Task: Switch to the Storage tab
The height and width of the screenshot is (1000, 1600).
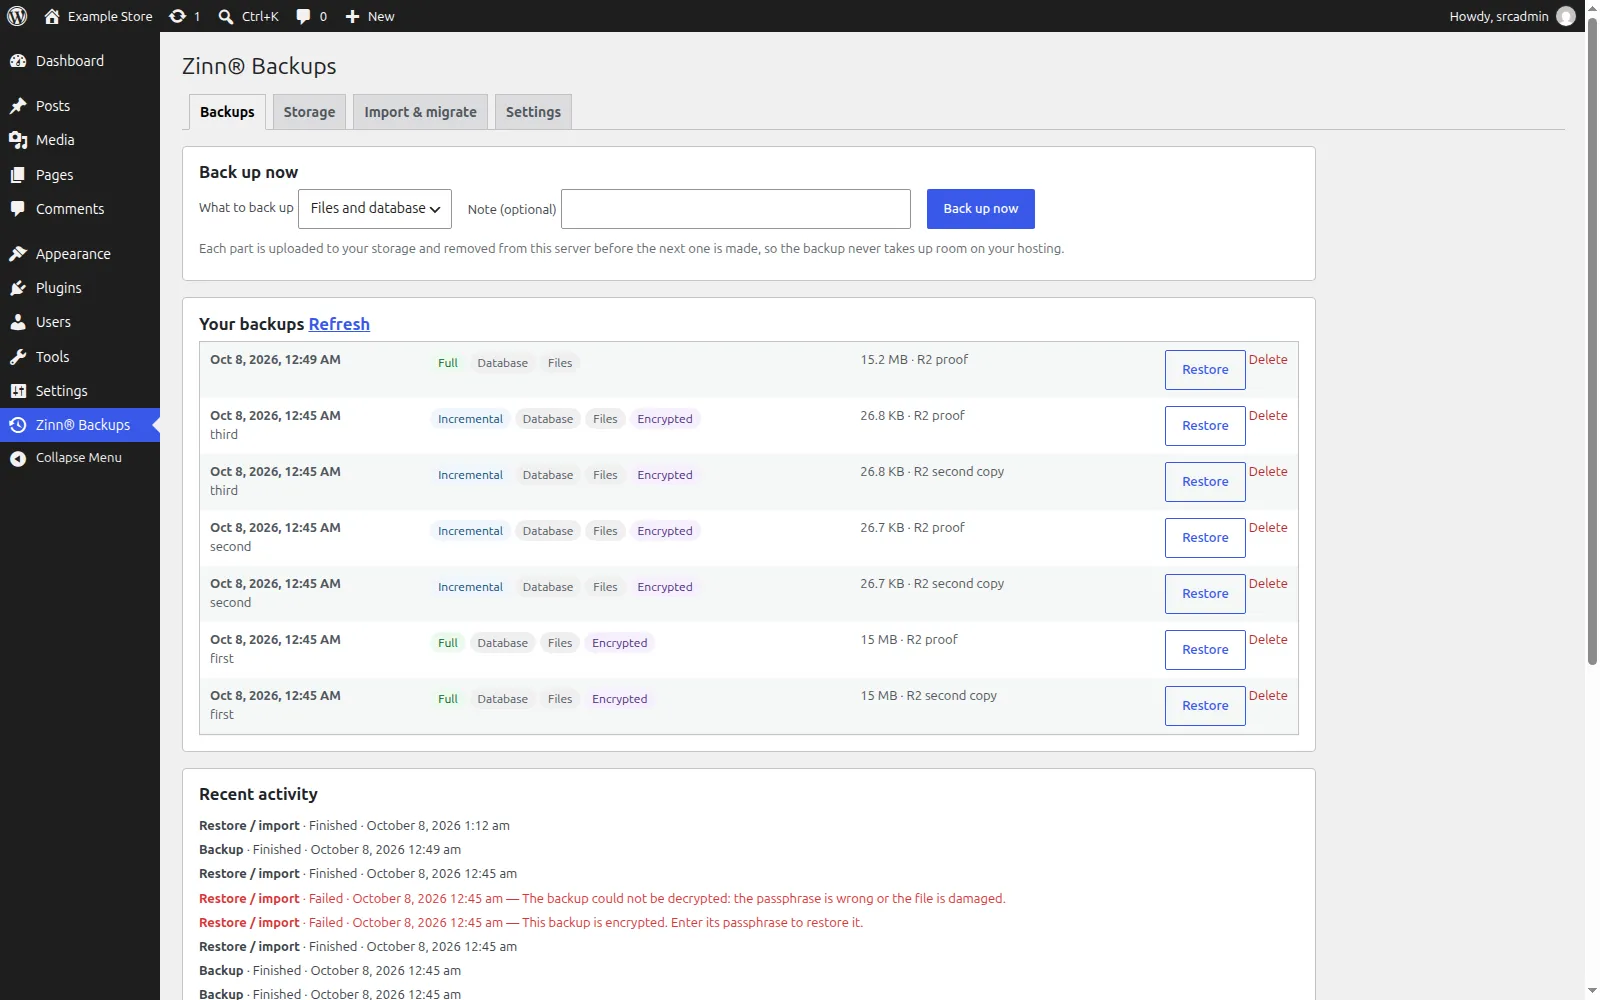Action: [x=309, y=112]
